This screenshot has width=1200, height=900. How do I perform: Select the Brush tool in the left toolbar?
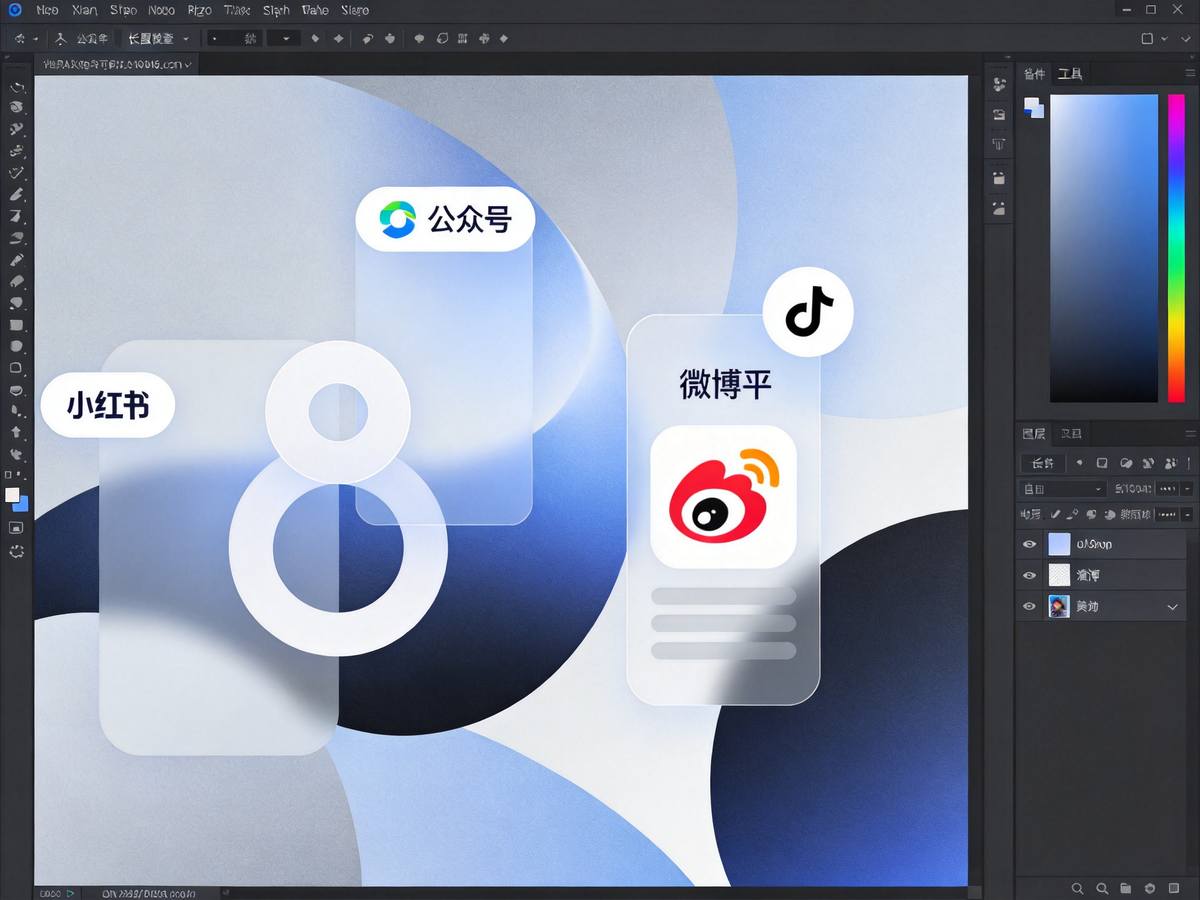pyautogui.click(x=17, y=193)
